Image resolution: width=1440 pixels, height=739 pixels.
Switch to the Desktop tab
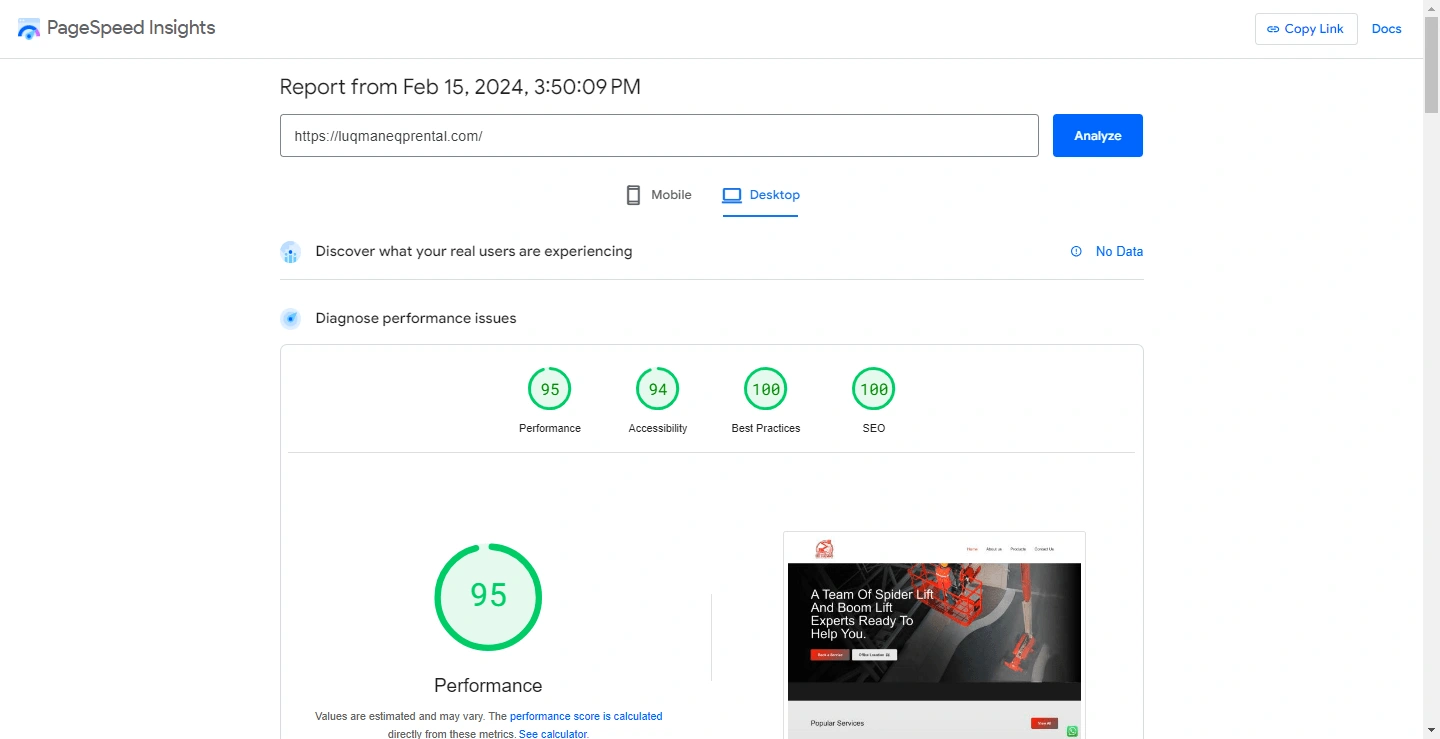[x=761, y=195]
